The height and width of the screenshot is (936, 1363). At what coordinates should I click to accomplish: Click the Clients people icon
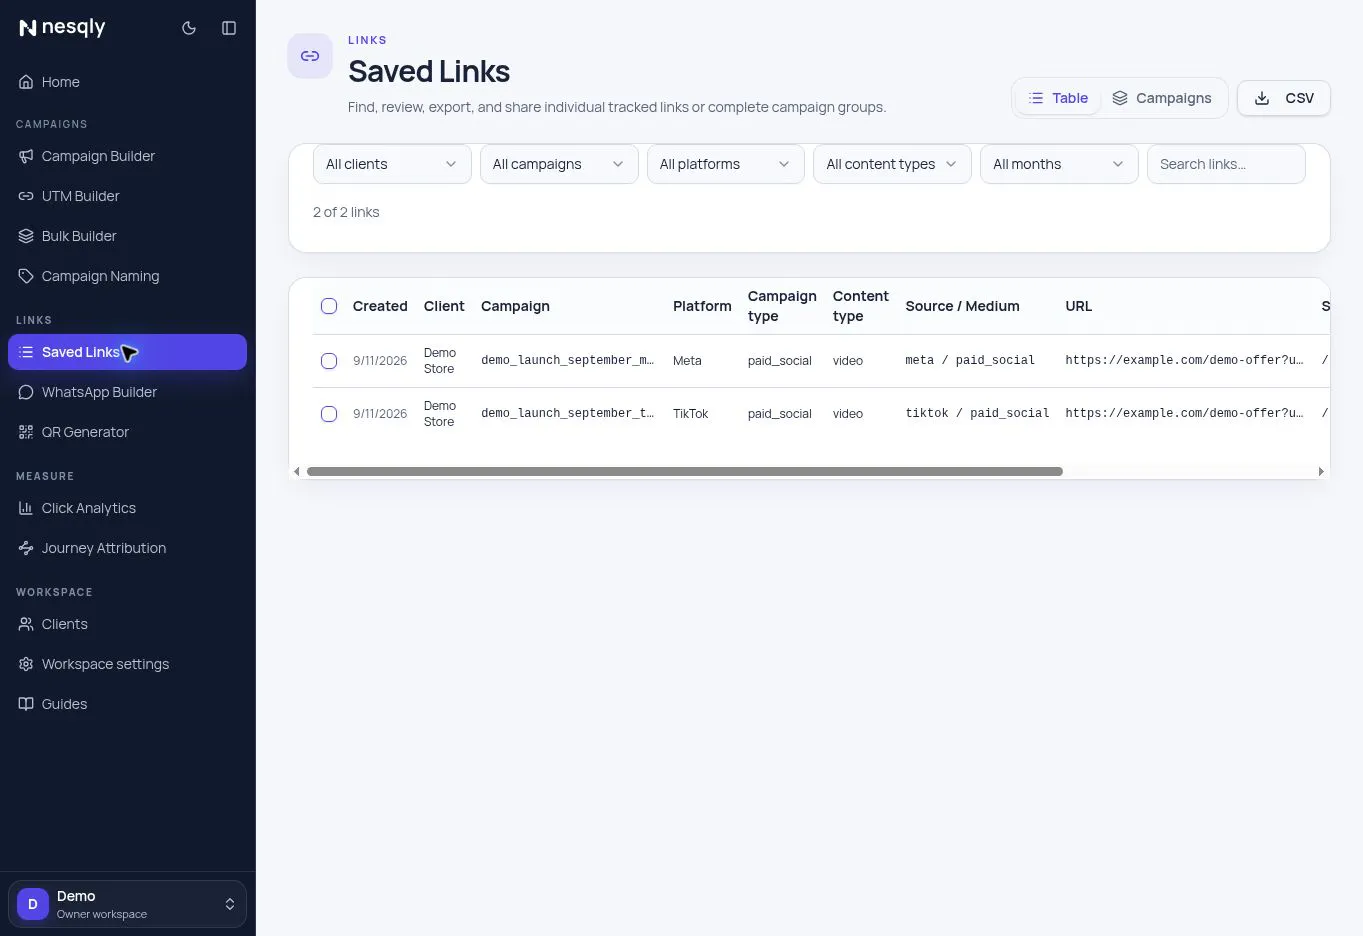[x=26, y=624]
